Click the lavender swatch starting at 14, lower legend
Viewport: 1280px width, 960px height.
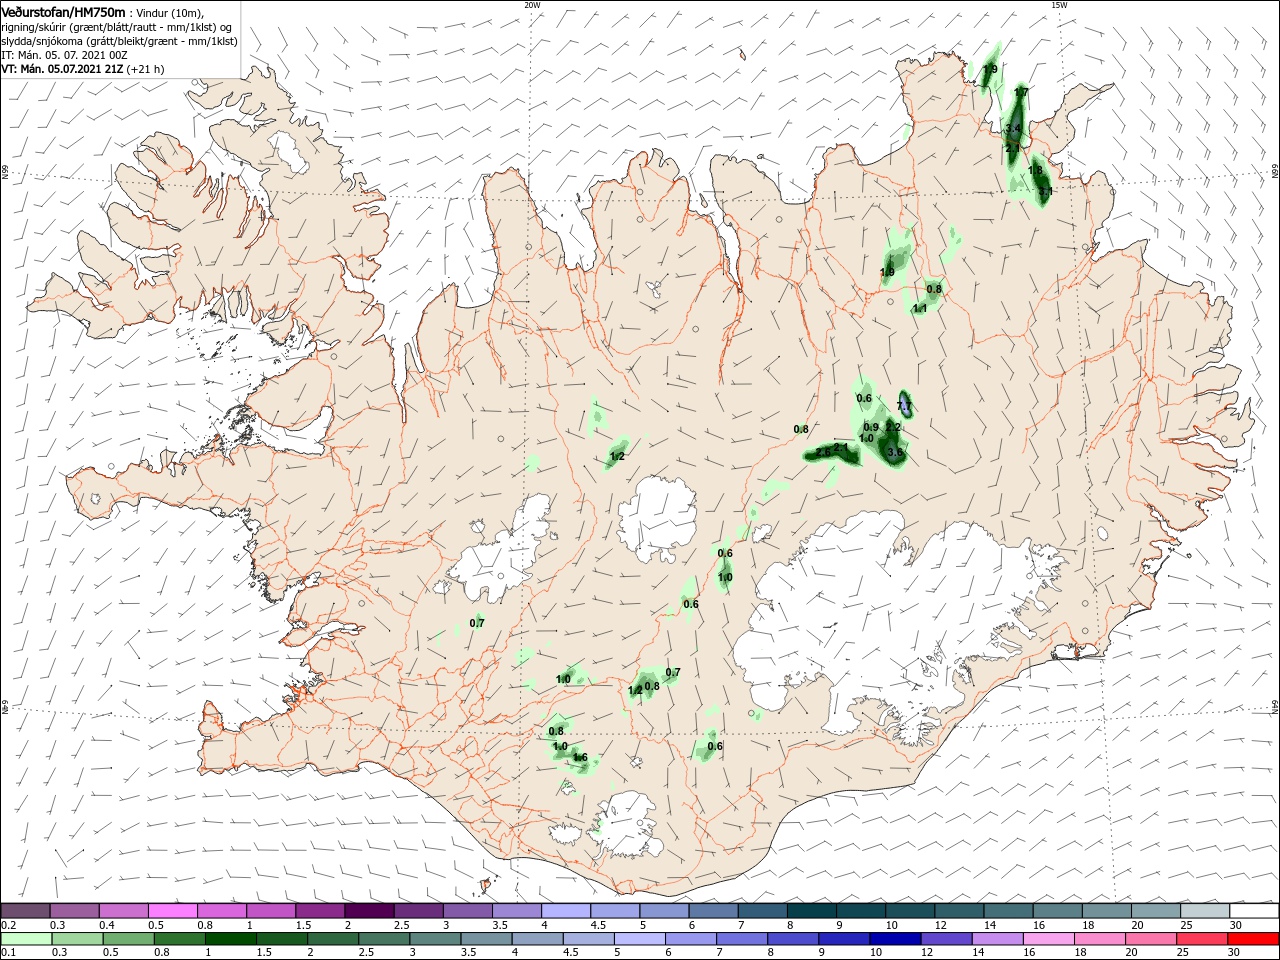coord(997,939)
